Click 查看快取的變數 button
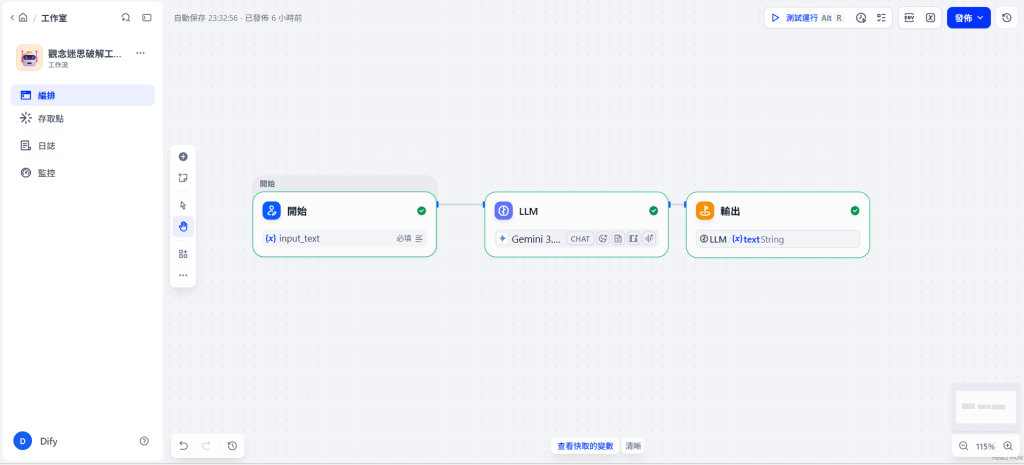Viewport: 1024px width, 465px height. point(585,446)
